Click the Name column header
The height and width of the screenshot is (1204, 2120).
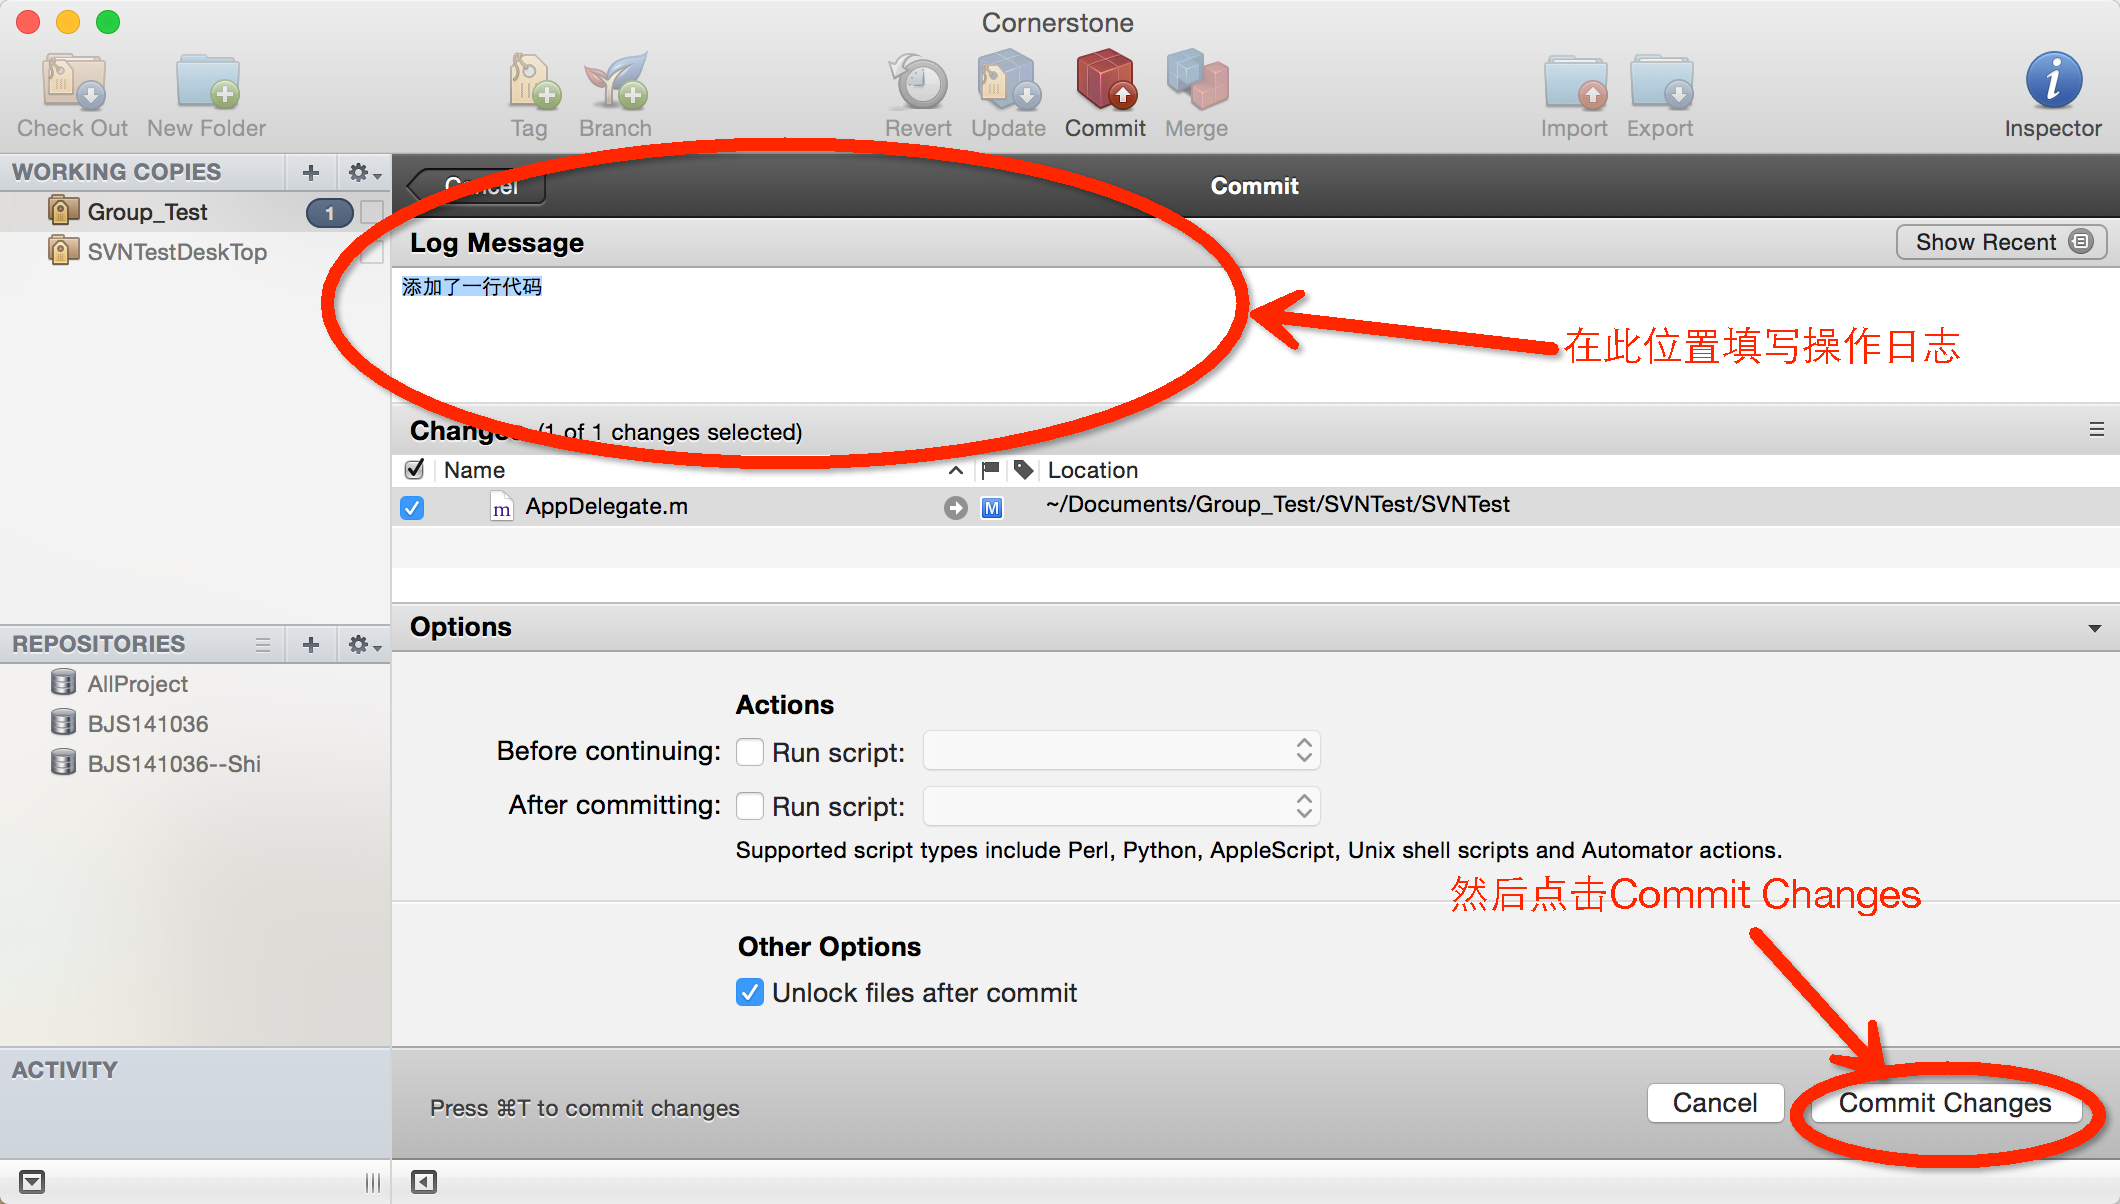pyautogui.click(x=475, y=470)
